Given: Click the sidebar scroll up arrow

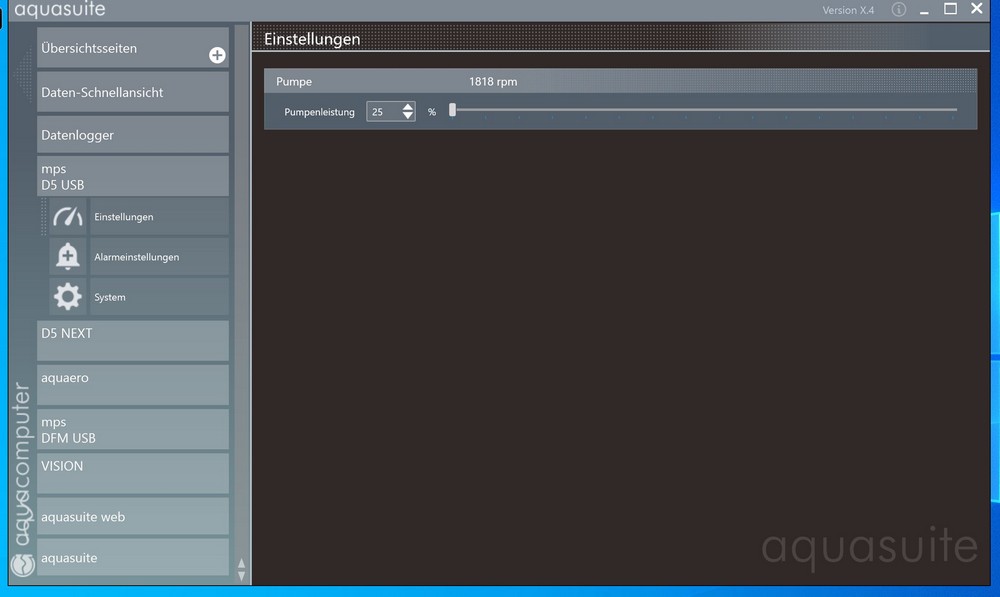Looking at the screenshot, I should (241, 564).
